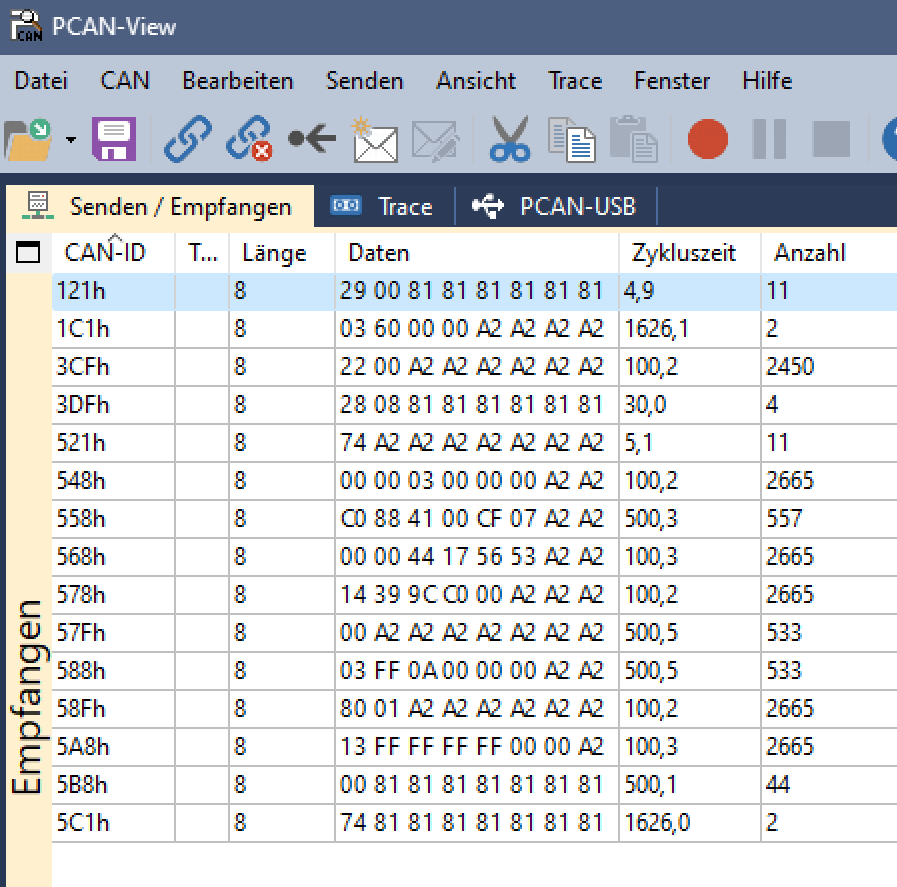The width and height of the screenshot is (897, 887).
Task: Click the Disconnect link icon with red X
Action: click(x=249, y=139)
